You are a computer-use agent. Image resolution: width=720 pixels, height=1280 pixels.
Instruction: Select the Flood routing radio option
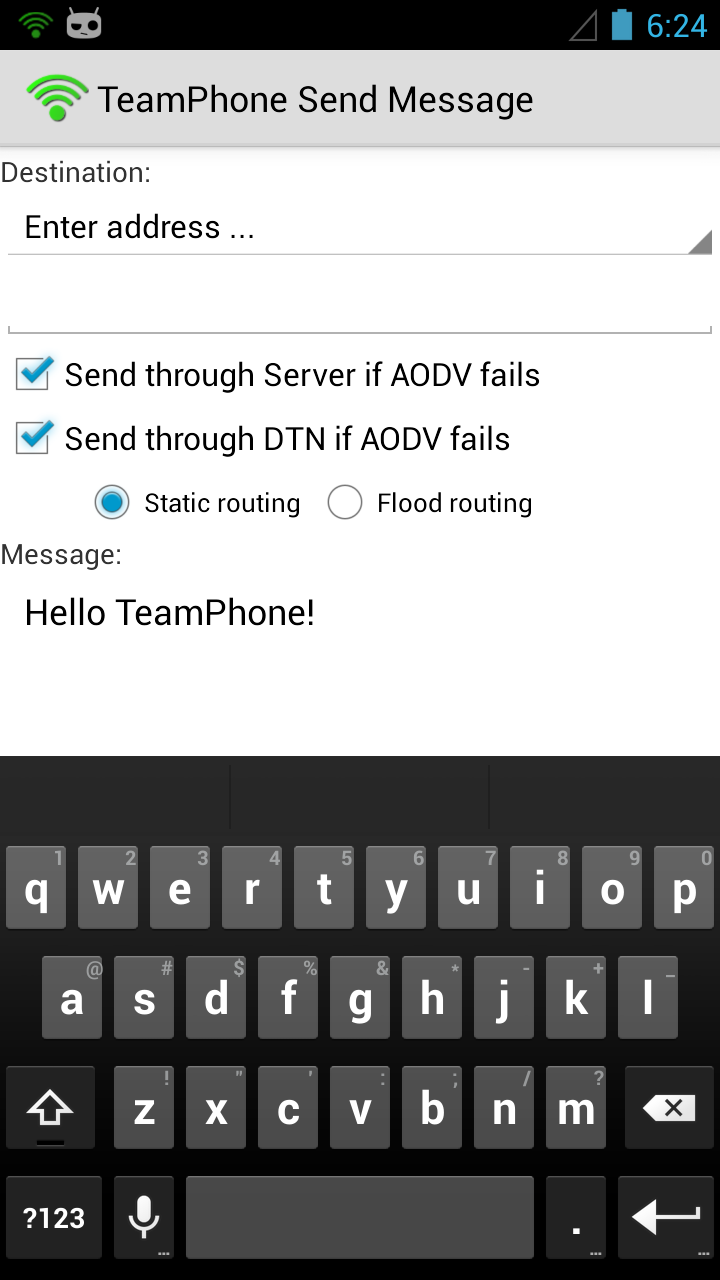[430, 503]
